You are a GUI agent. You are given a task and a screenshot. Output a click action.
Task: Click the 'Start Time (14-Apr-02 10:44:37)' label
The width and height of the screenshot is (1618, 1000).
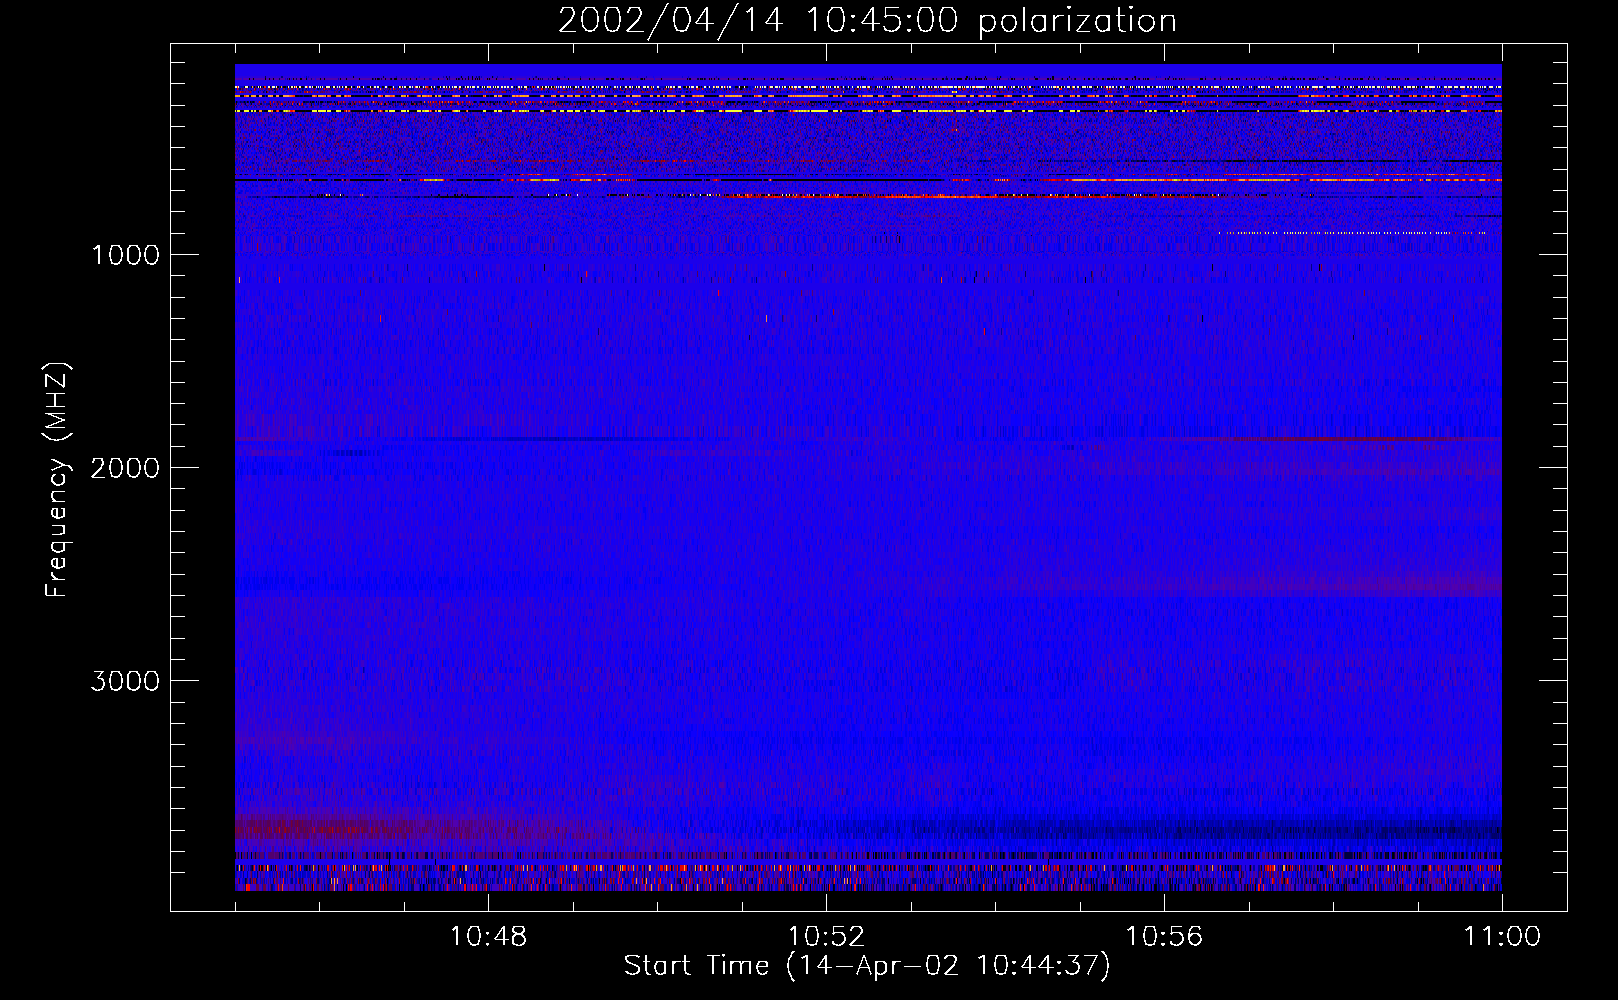(867, 966)
